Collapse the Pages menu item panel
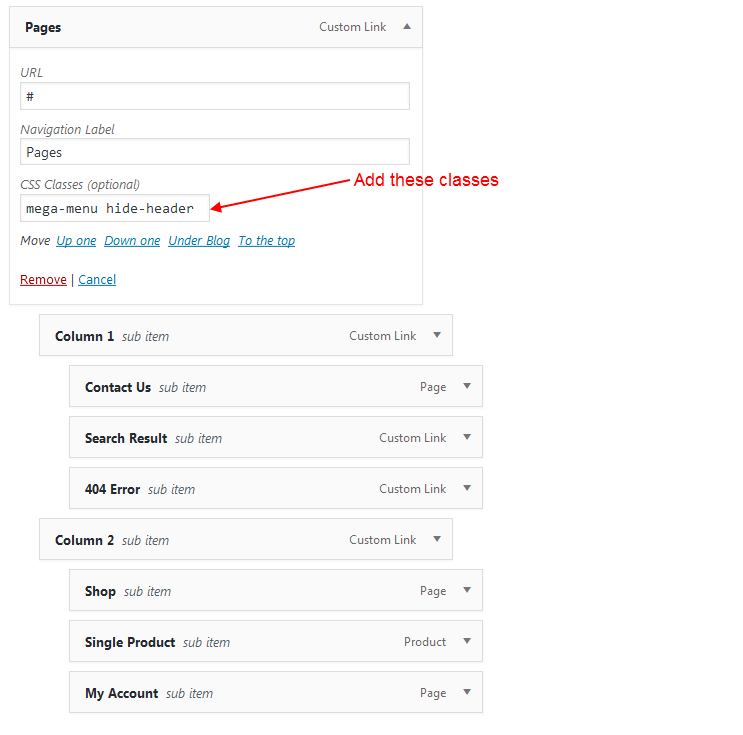Viewport: 743px width, 735px height. tap(407, 27)
